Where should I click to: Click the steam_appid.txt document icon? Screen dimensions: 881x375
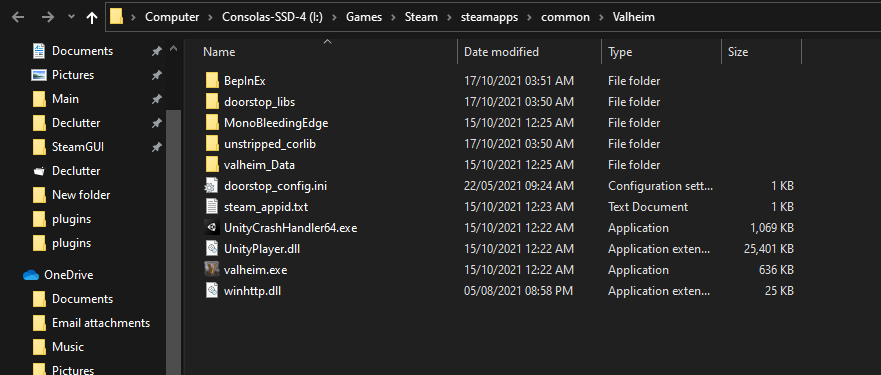click(x=211, y=207)
